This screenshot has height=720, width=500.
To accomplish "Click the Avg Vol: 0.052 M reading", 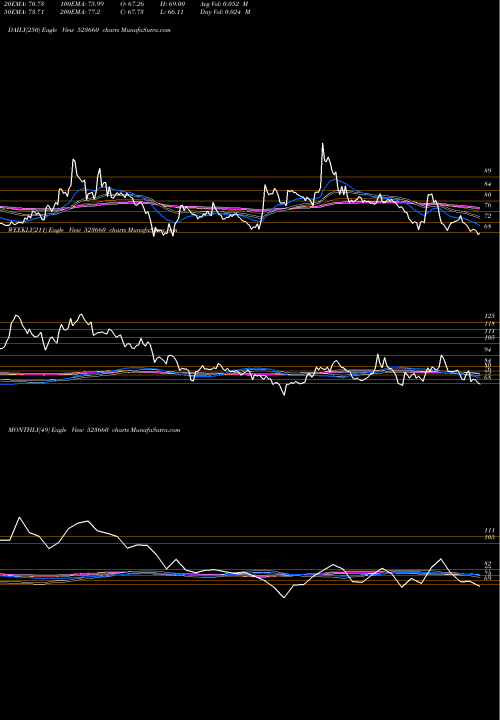I will tap(224, 4).
